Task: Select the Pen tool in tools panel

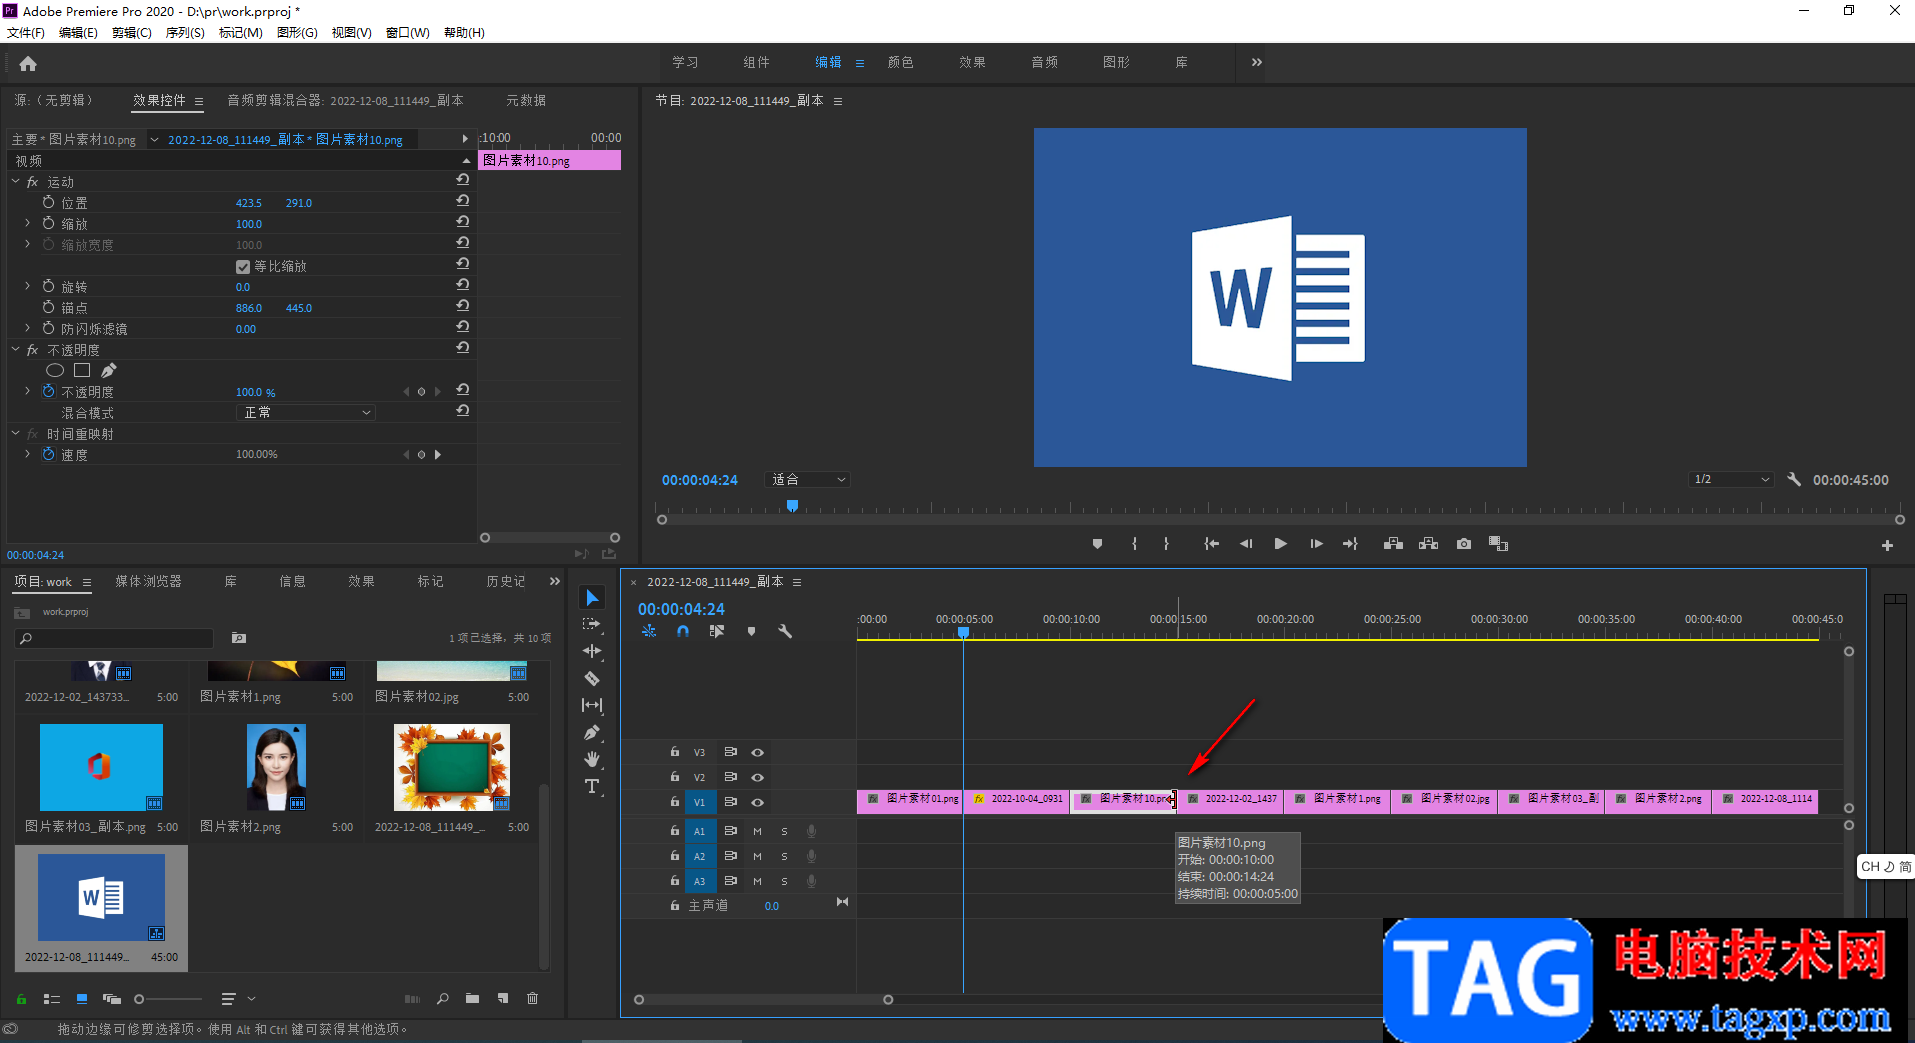Action: pos(592,732)
